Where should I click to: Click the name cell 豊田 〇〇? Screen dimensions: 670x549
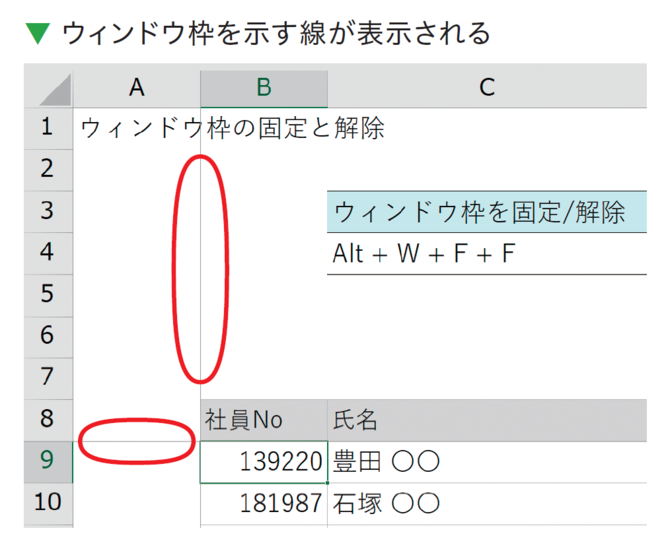(487, 462)
